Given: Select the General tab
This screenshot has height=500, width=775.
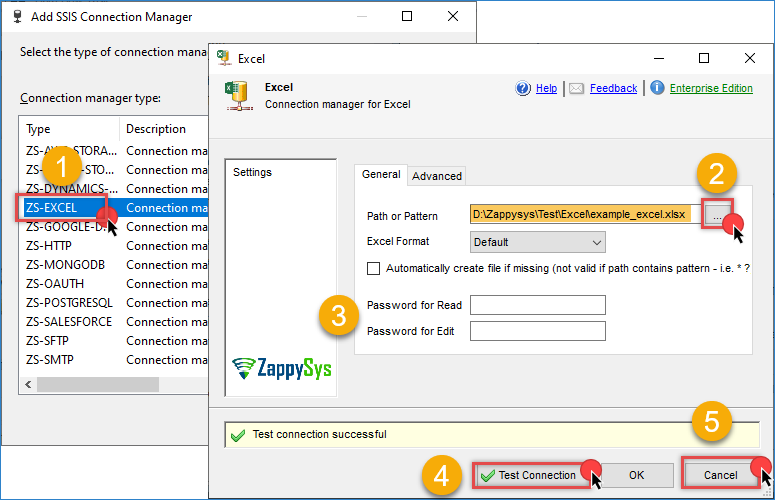Looking at the screenshot, I should pos(381,174).
